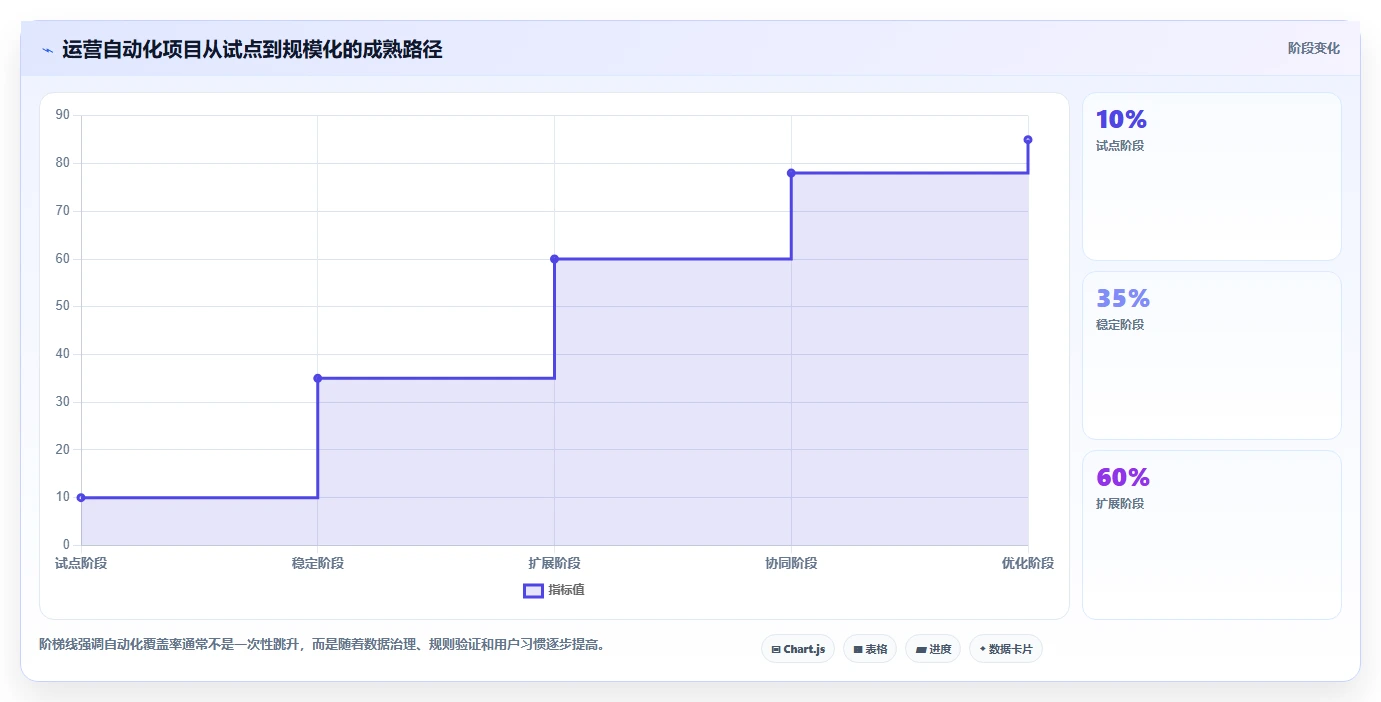Click the data point at 优化阶段 value 85

tap(1028, 140)
